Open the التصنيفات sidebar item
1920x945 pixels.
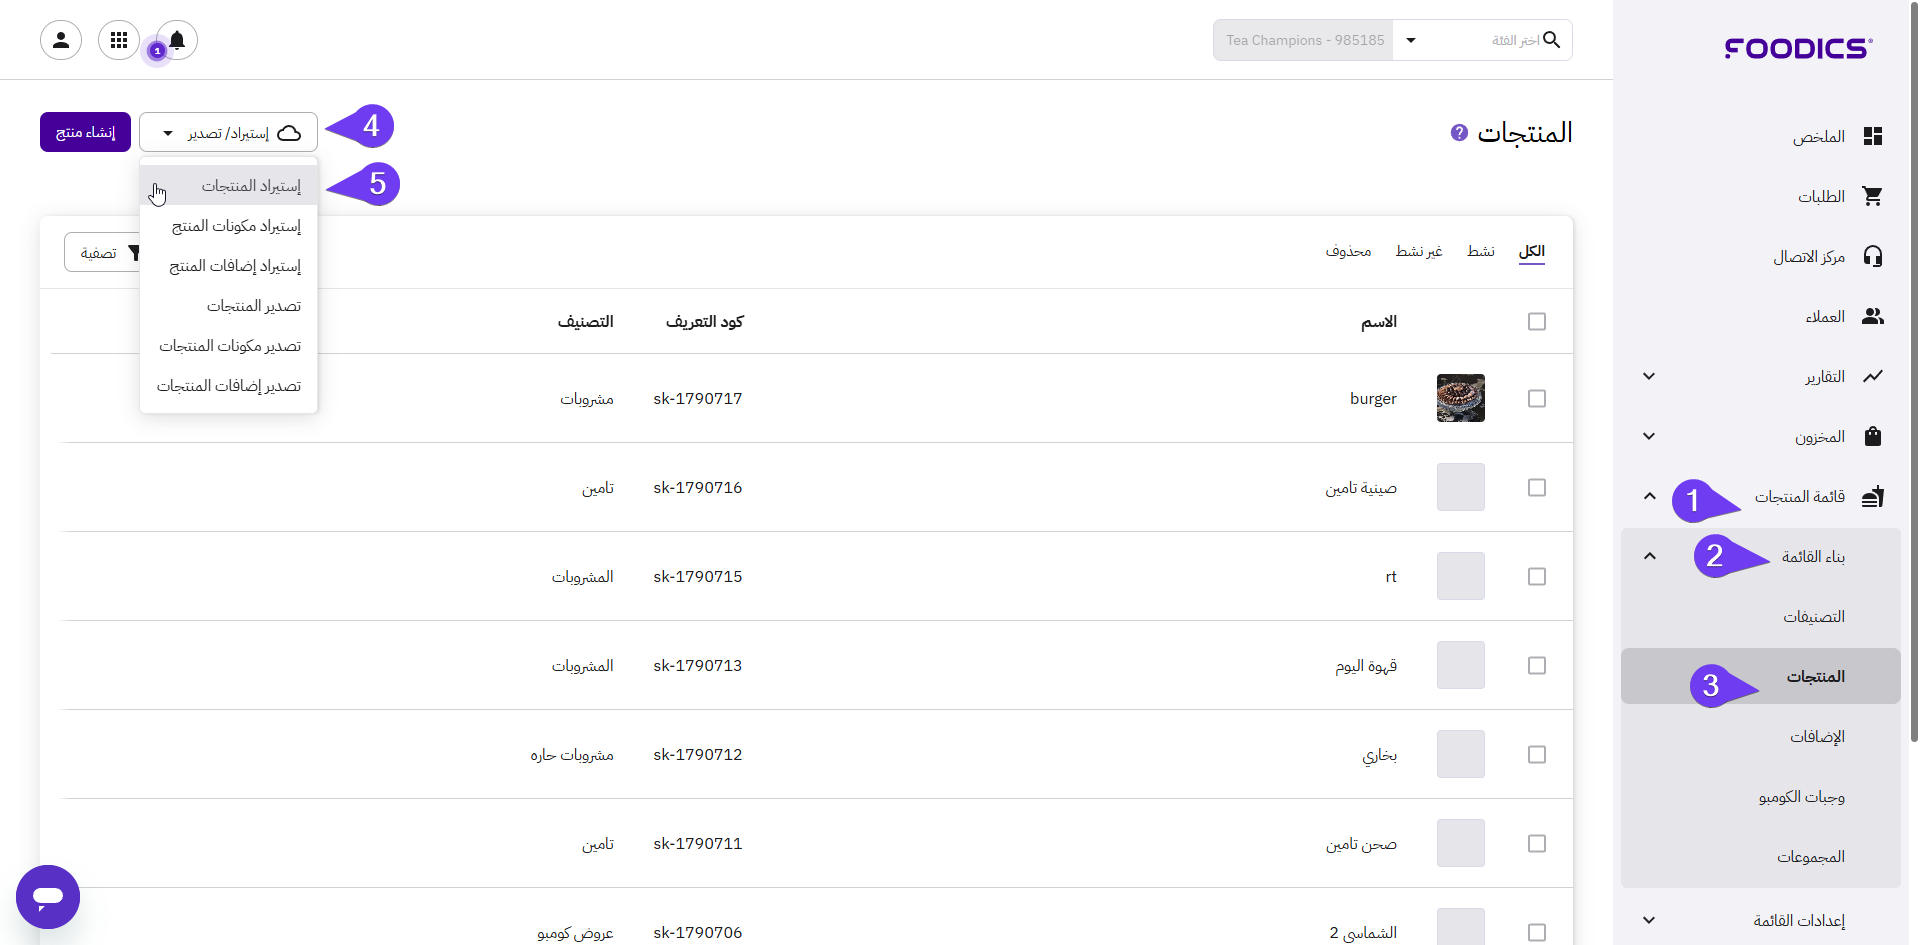point(1814,617)
